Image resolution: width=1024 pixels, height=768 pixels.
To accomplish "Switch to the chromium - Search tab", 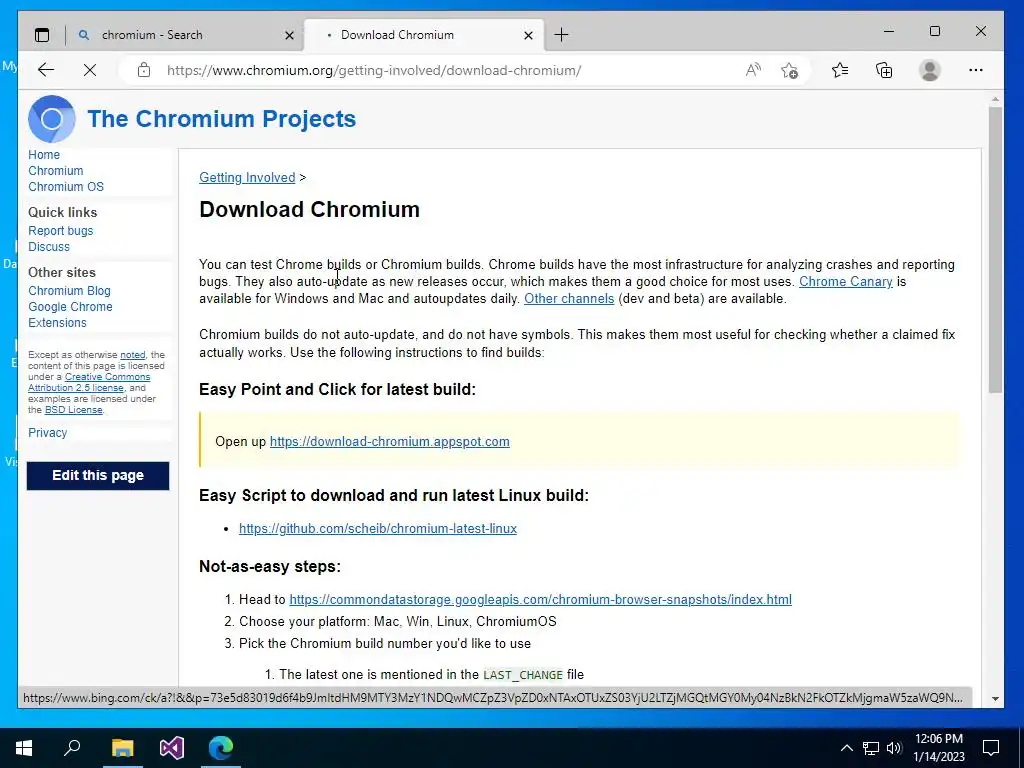I will coord(185,35).
